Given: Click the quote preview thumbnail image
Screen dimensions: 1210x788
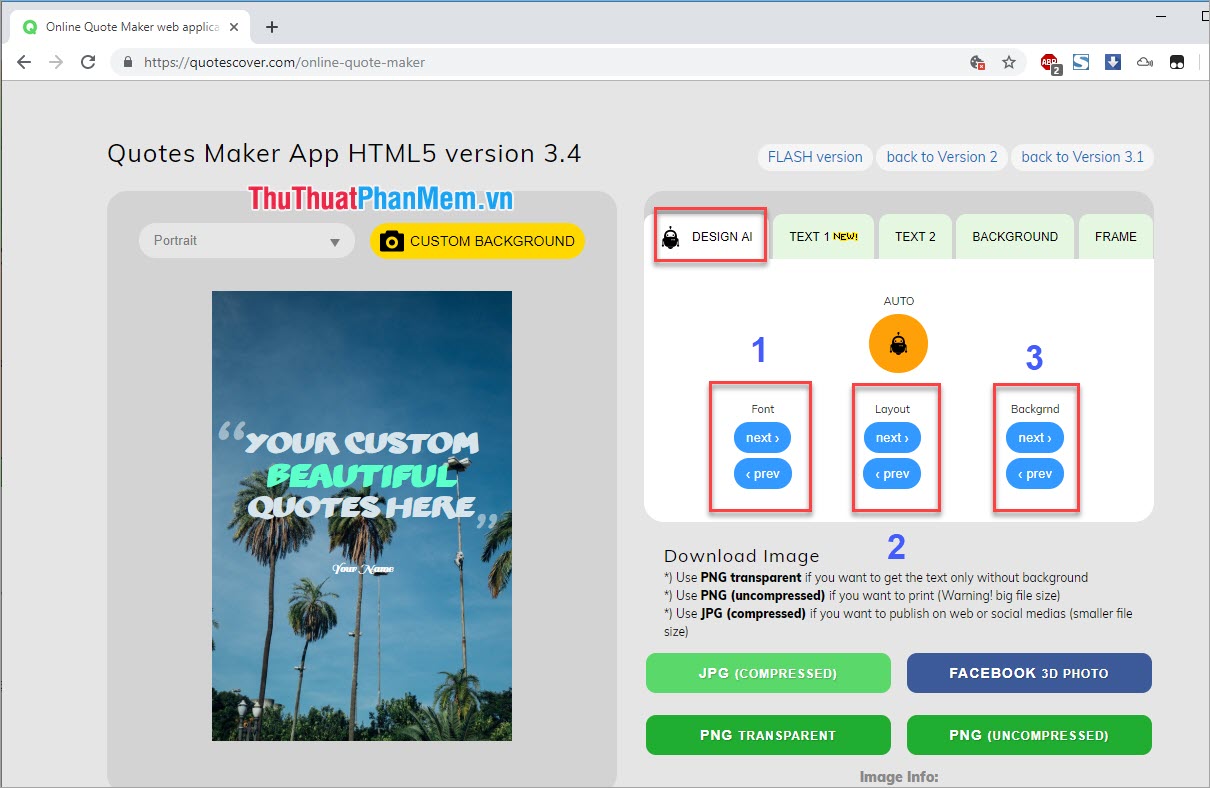Looking at the screenshot, I should [x=361, y=516].
